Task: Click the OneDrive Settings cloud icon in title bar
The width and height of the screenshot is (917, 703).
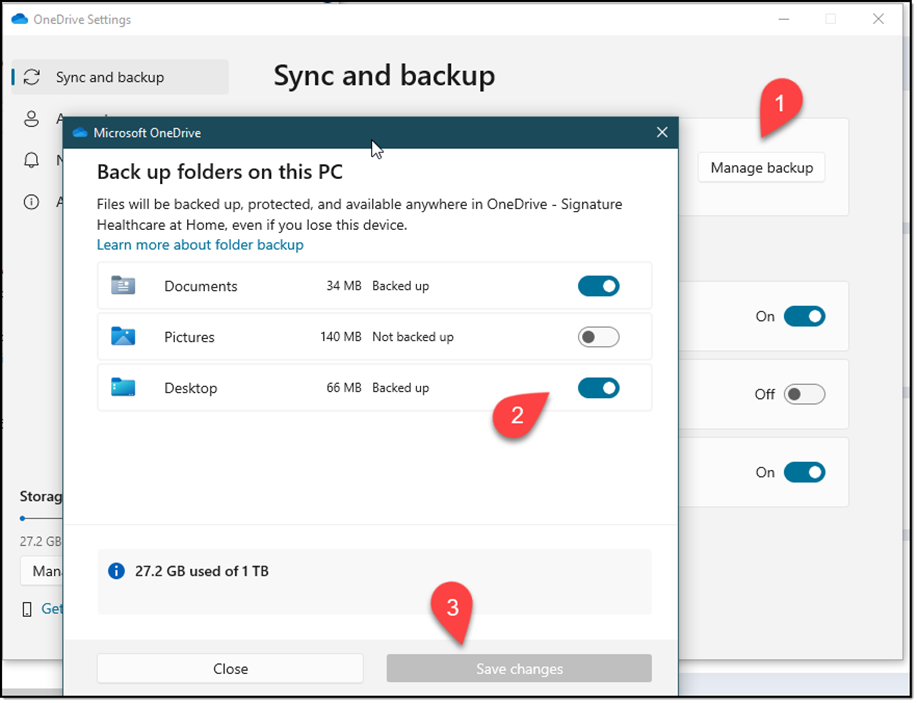Action: [x=20, y=19]
